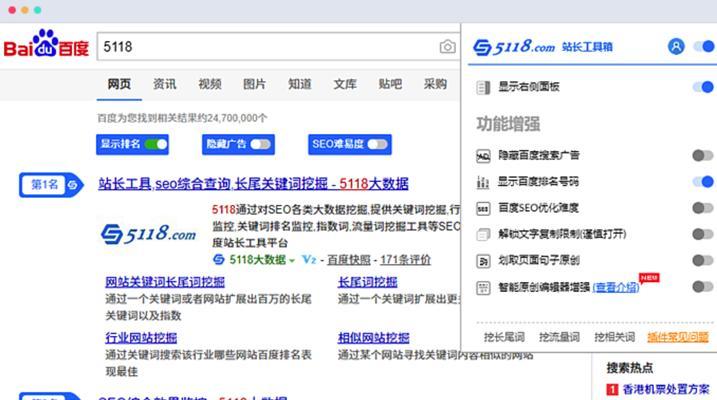Screen dimensions: 717x400
Task: Expand the 5118大数据 dropdown arrow
Action: [x=292, y=261]
